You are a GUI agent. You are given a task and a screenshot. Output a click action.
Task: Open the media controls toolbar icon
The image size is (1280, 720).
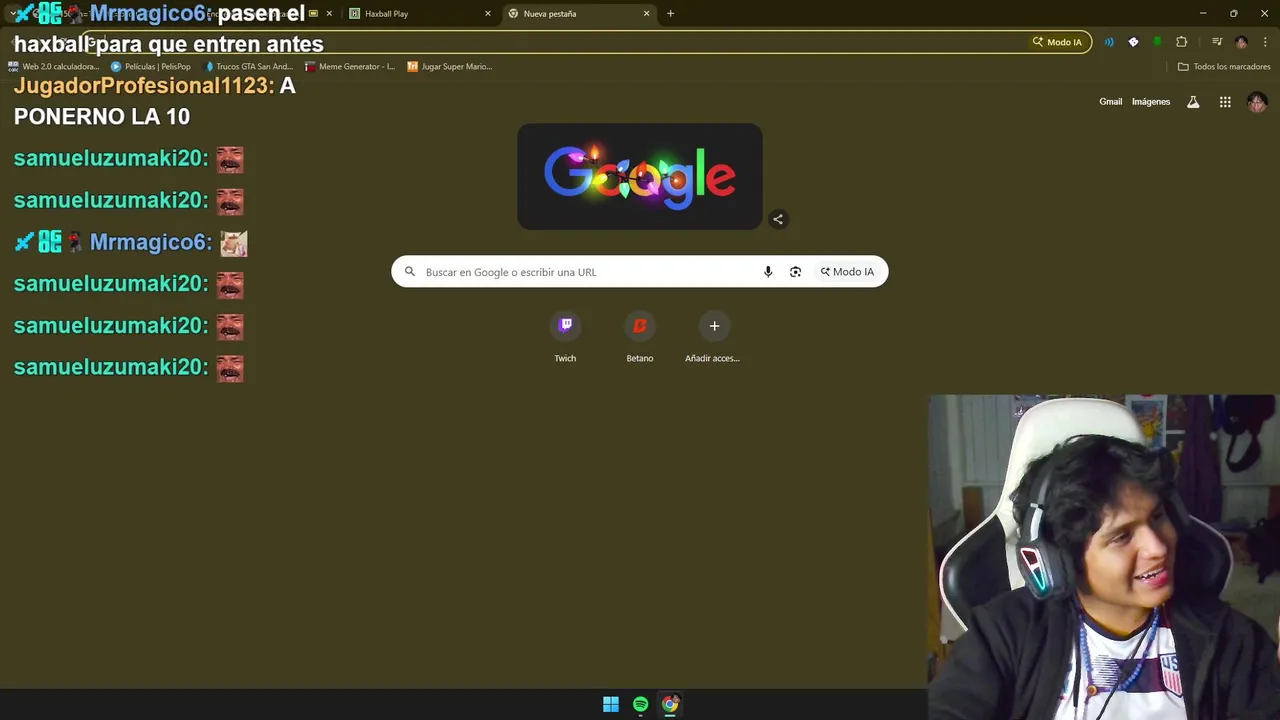pos(1217,42)
